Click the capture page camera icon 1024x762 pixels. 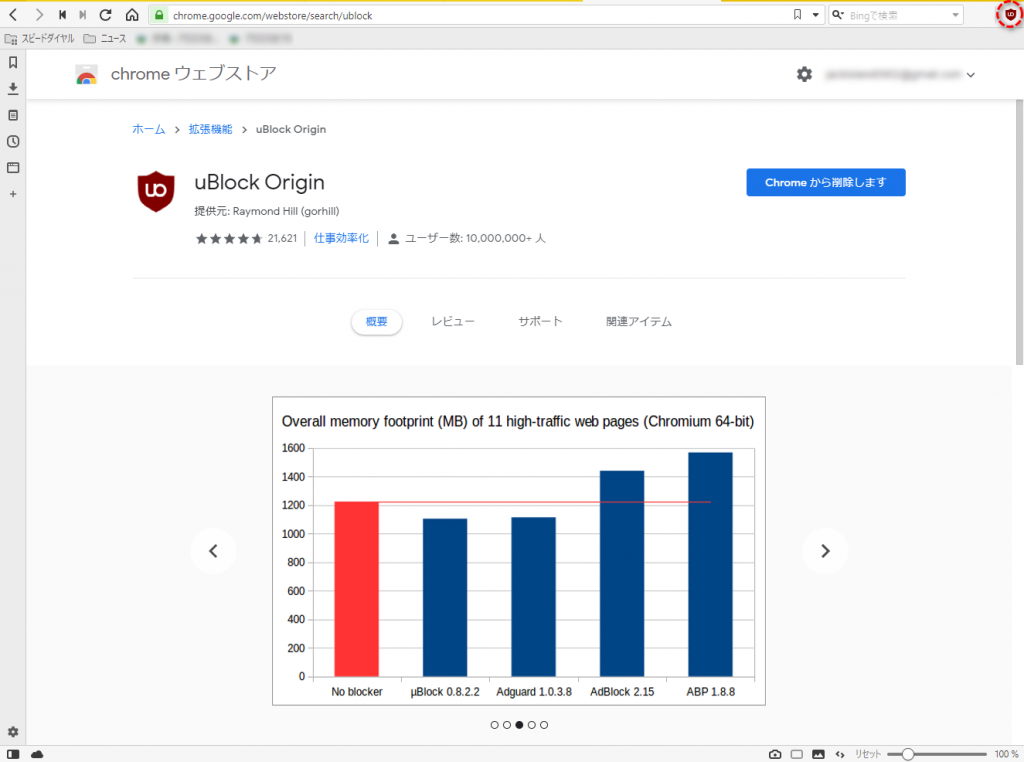point(775,753)
